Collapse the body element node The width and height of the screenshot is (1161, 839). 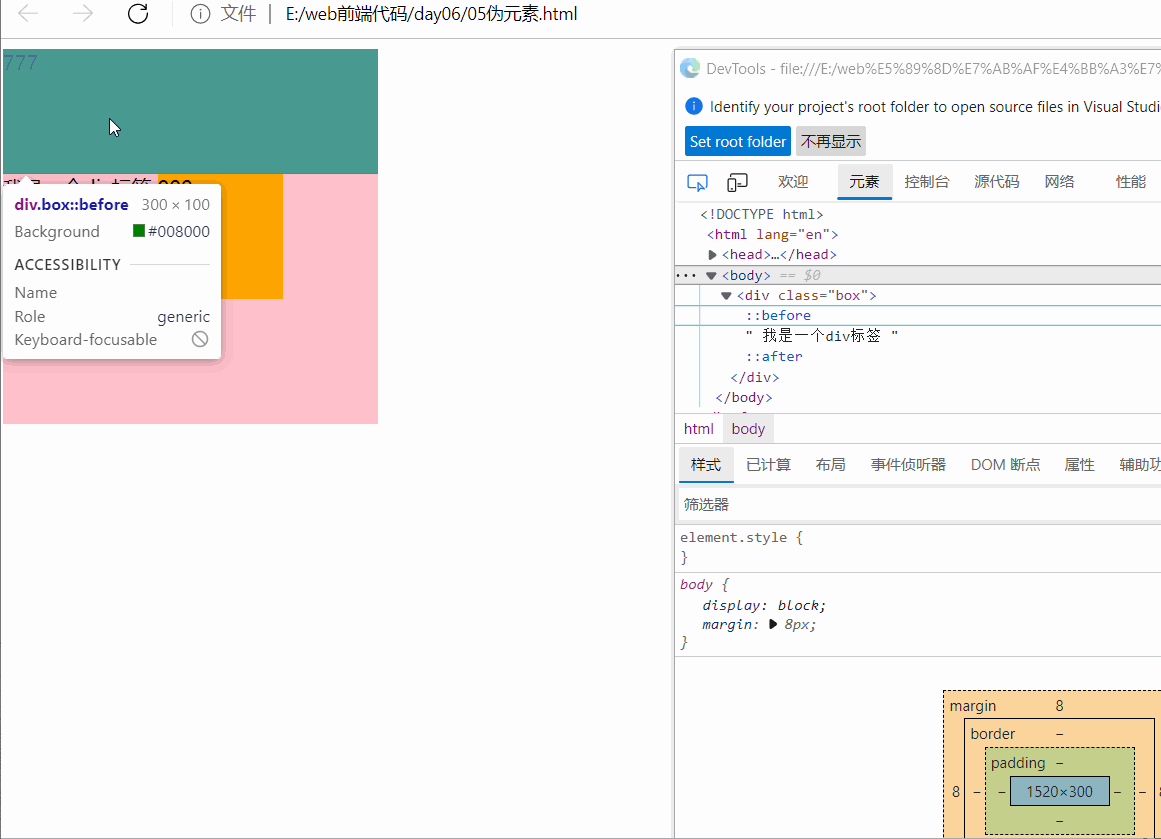pos(712,275)
